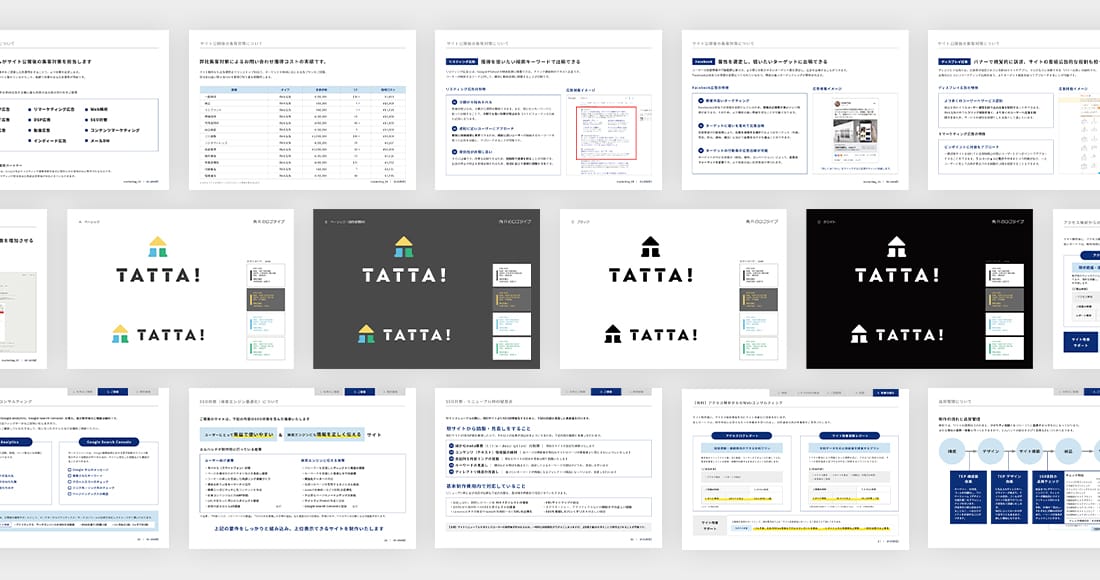Image resolution: width=1100 pixels, height=580 pixels.
Task: Click the horizontal TATTA! wordmark on the colored-logo white slide
Action: [x=170, y=335]
